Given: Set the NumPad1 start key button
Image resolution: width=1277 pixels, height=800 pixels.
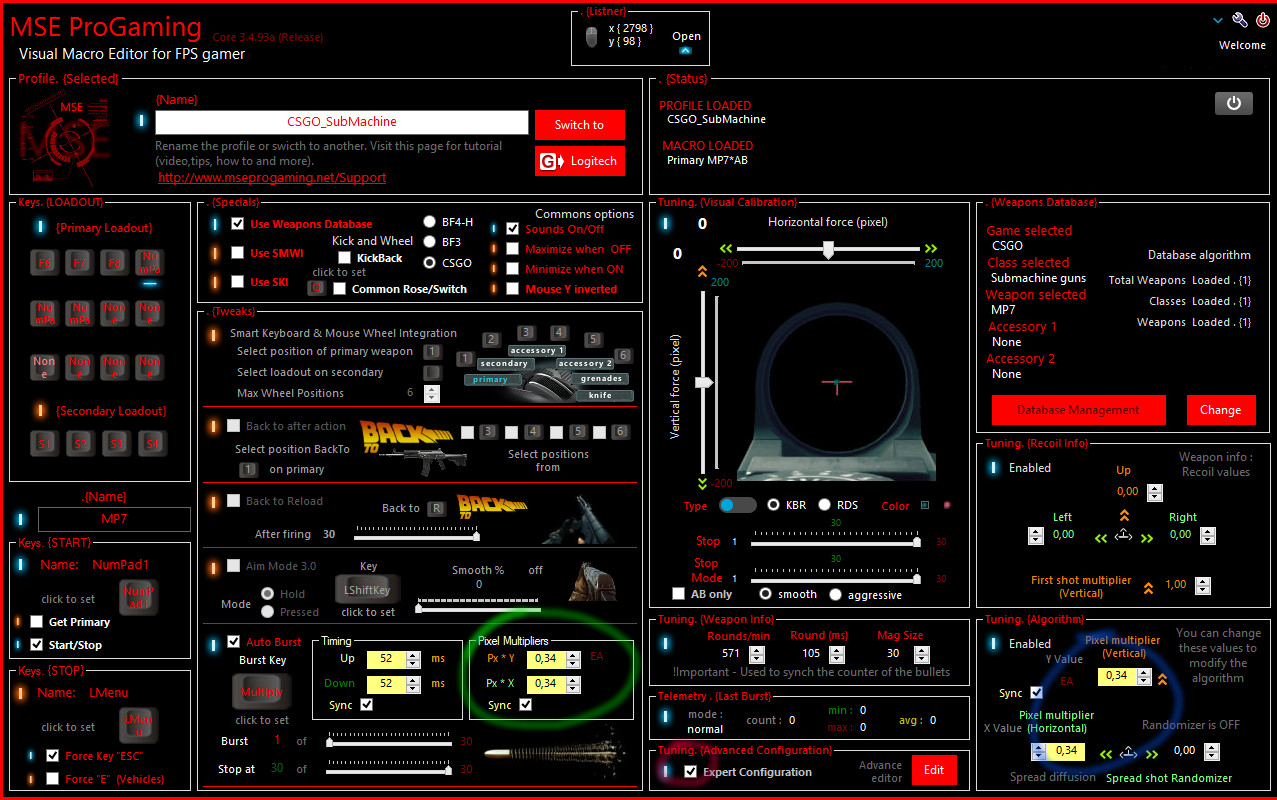Looking at the screenshot, I should [138, 598].
